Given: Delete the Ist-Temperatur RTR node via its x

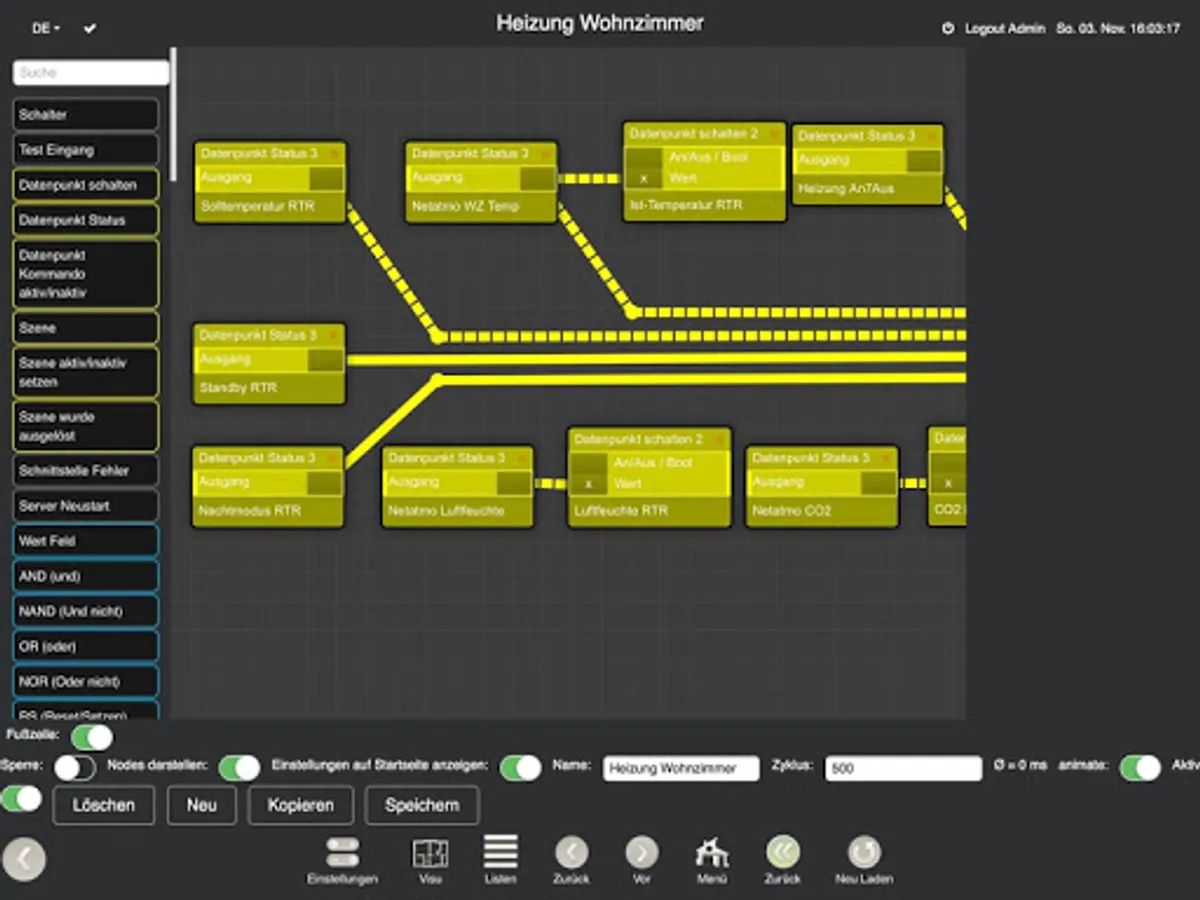Looking at the screenshot, I should [773, 134].
